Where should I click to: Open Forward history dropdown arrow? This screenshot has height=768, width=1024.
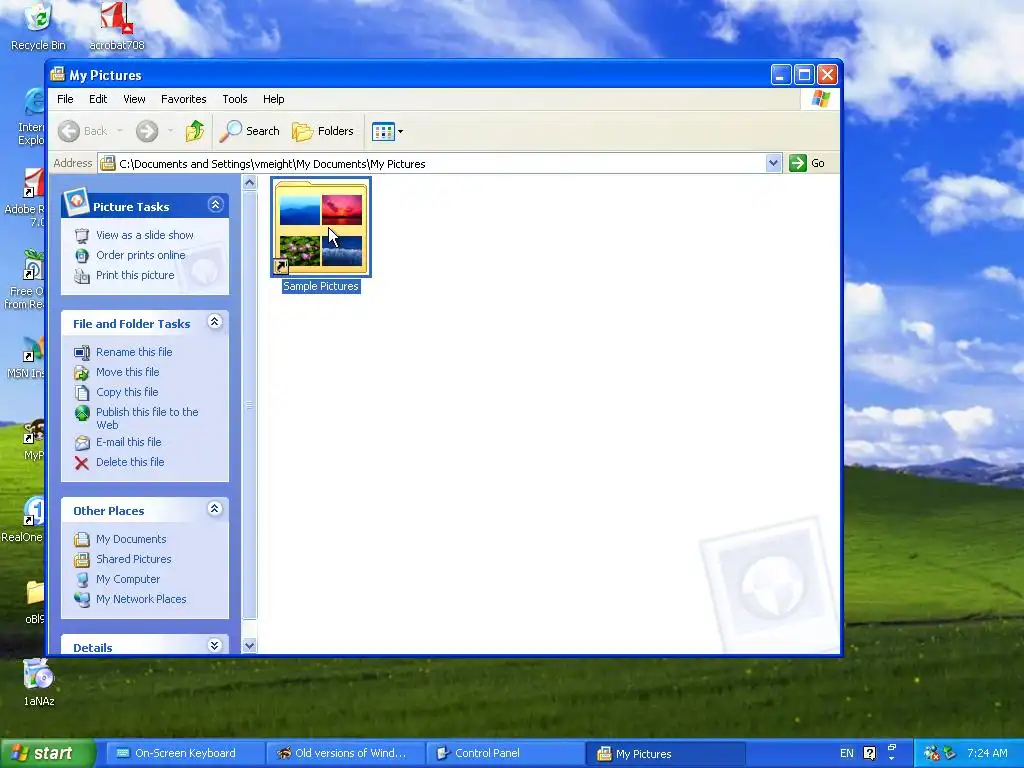click(170, 131)
